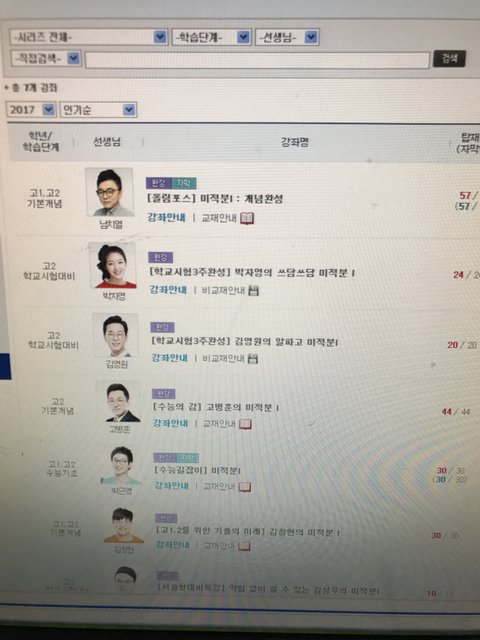Click book icon for 수능길잡이 미적분 교재안내

[244, 487]
